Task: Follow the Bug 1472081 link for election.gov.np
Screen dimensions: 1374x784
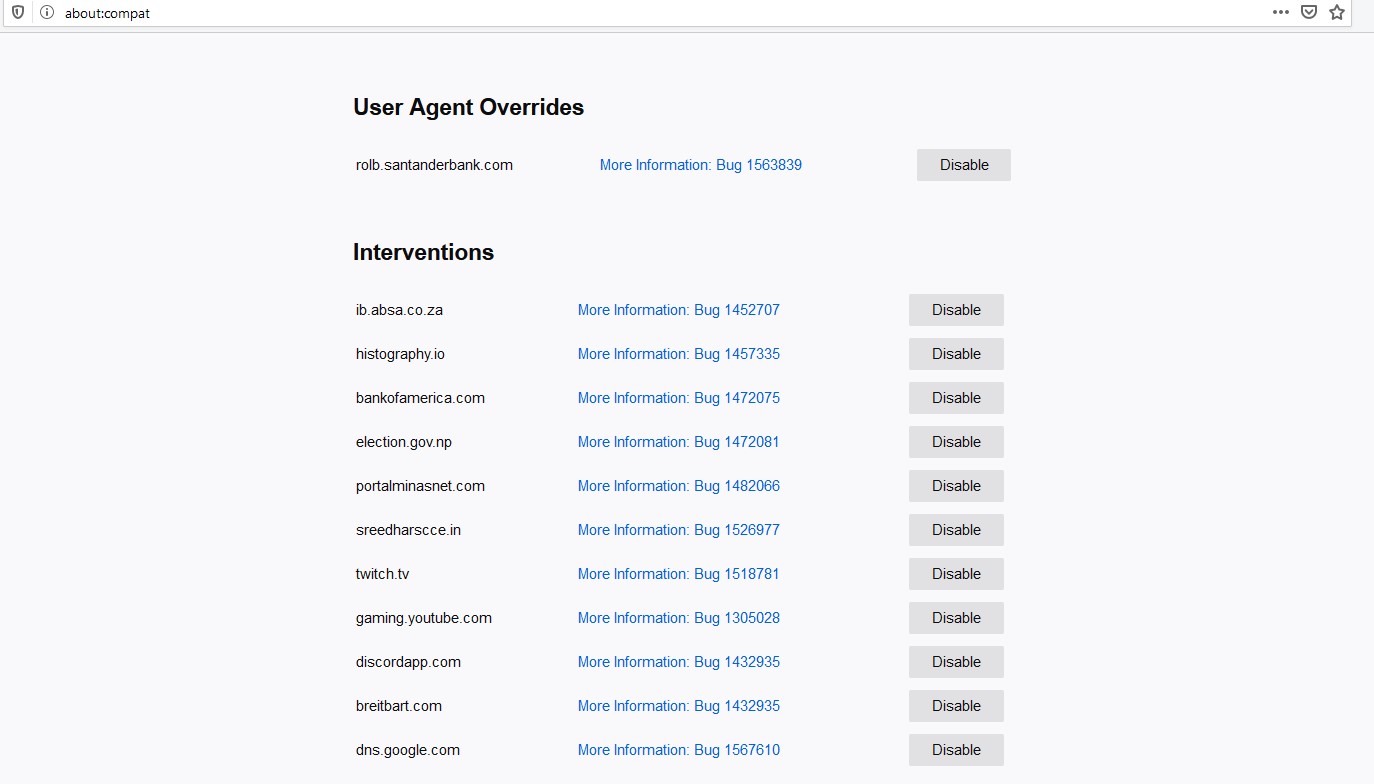Action: [679, 442]
